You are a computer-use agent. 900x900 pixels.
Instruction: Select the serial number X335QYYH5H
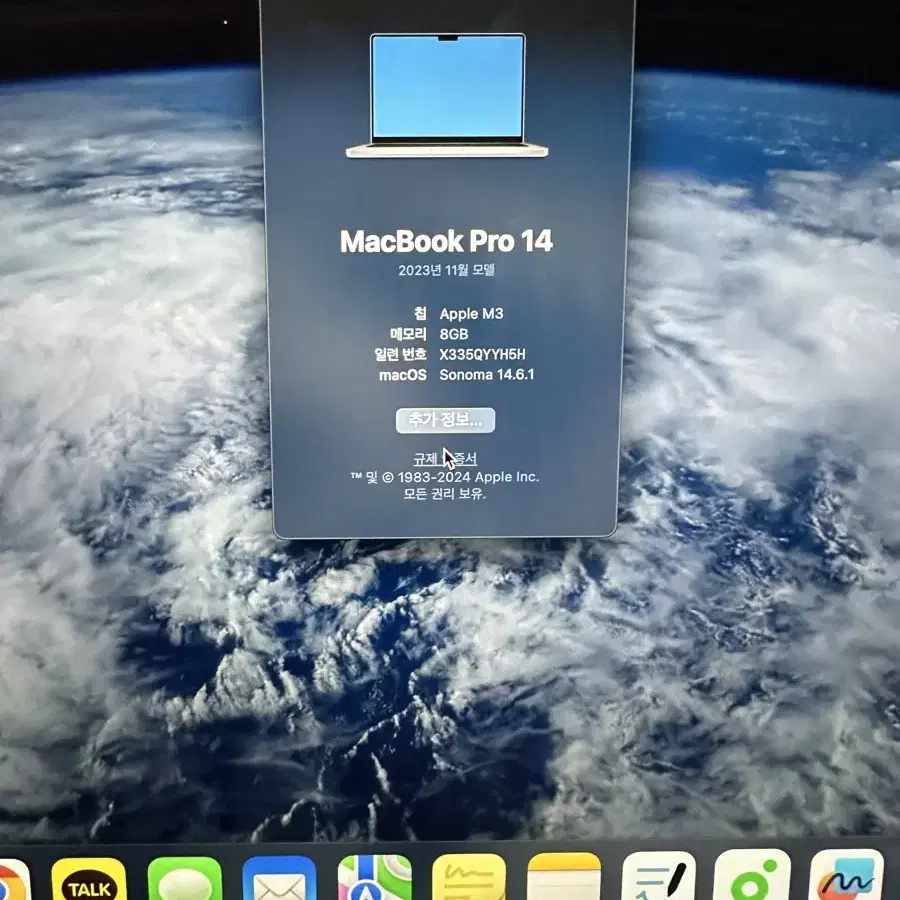pyautogui.click(x=482, y=354)
